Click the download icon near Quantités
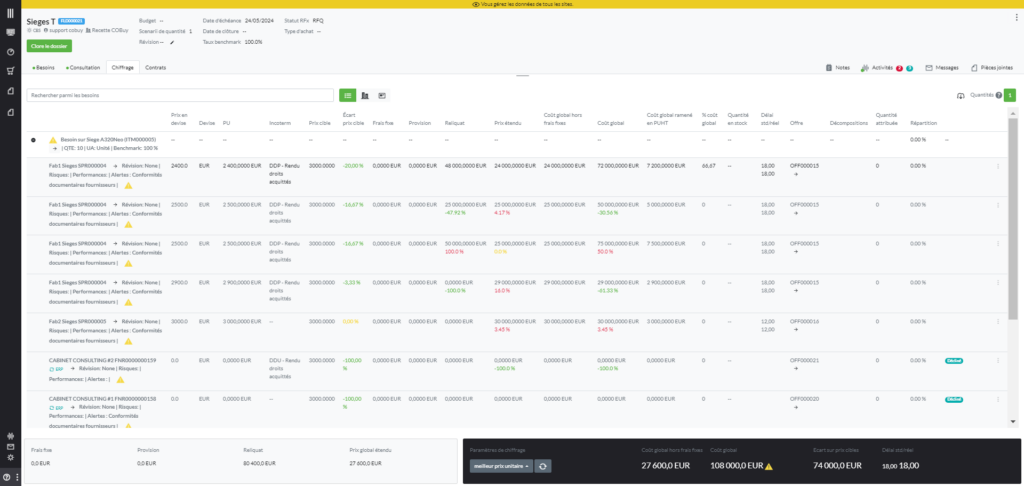This screenshot has width=1024, height=486. coord(961,96)
